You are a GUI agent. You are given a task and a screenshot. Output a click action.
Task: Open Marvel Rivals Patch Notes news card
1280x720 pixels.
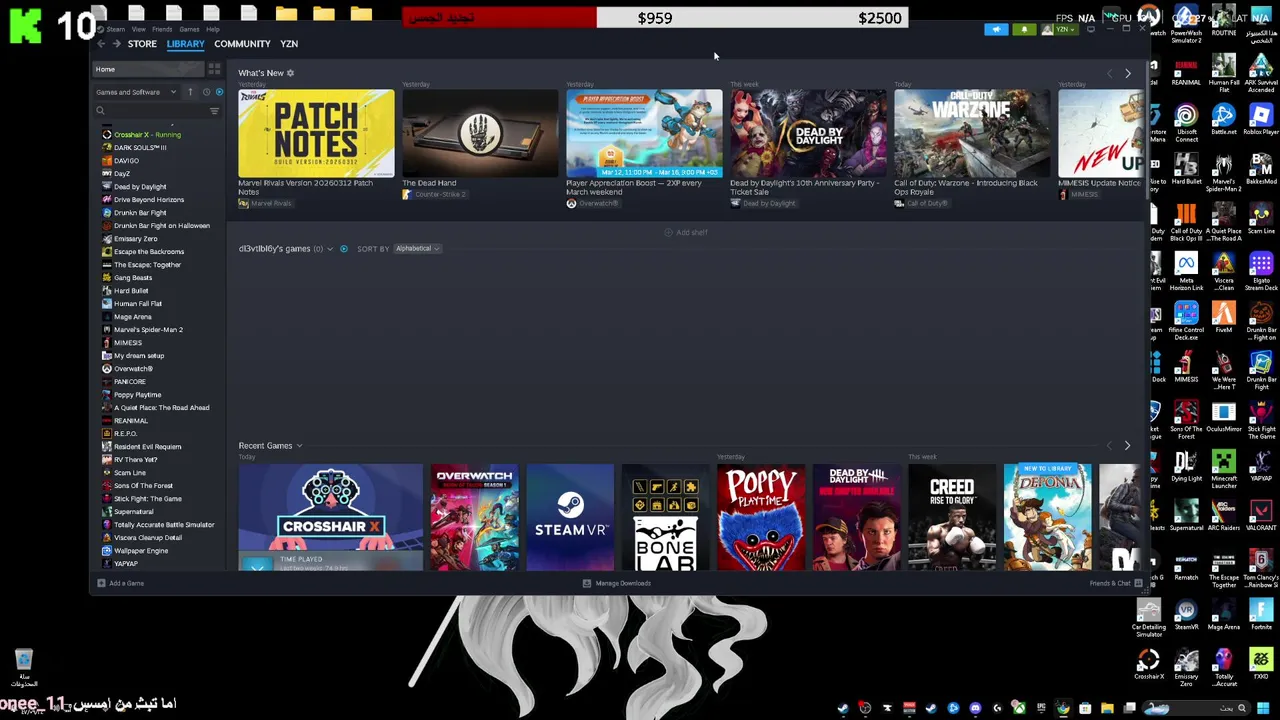(316, 134)
